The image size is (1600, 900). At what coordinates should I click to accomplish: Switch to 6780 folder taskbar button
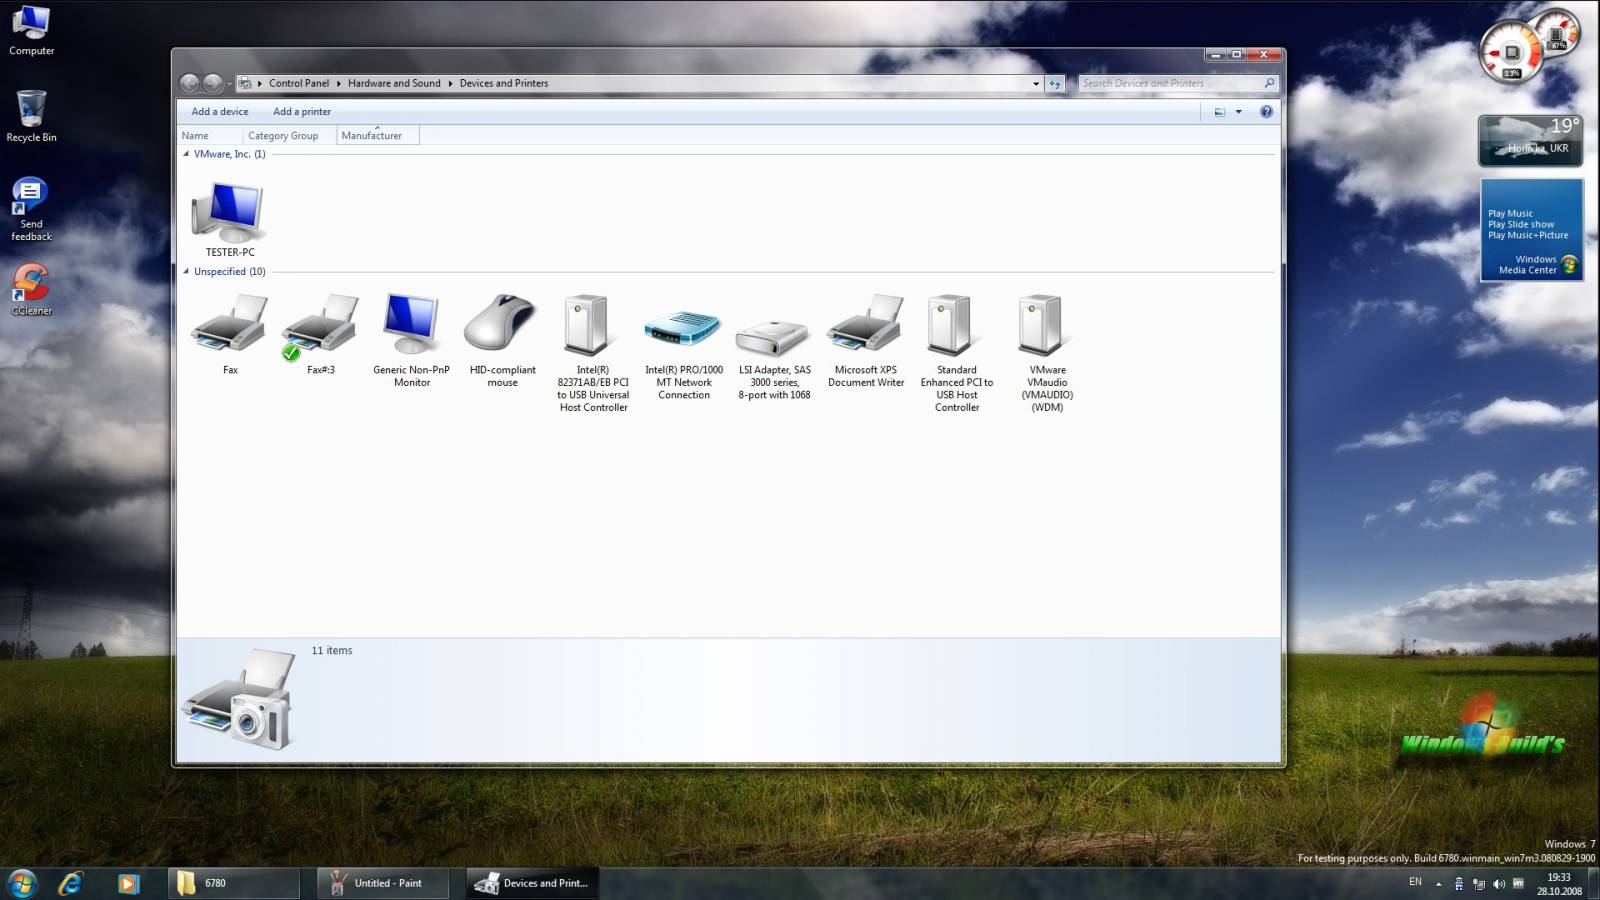click(234, 883)
